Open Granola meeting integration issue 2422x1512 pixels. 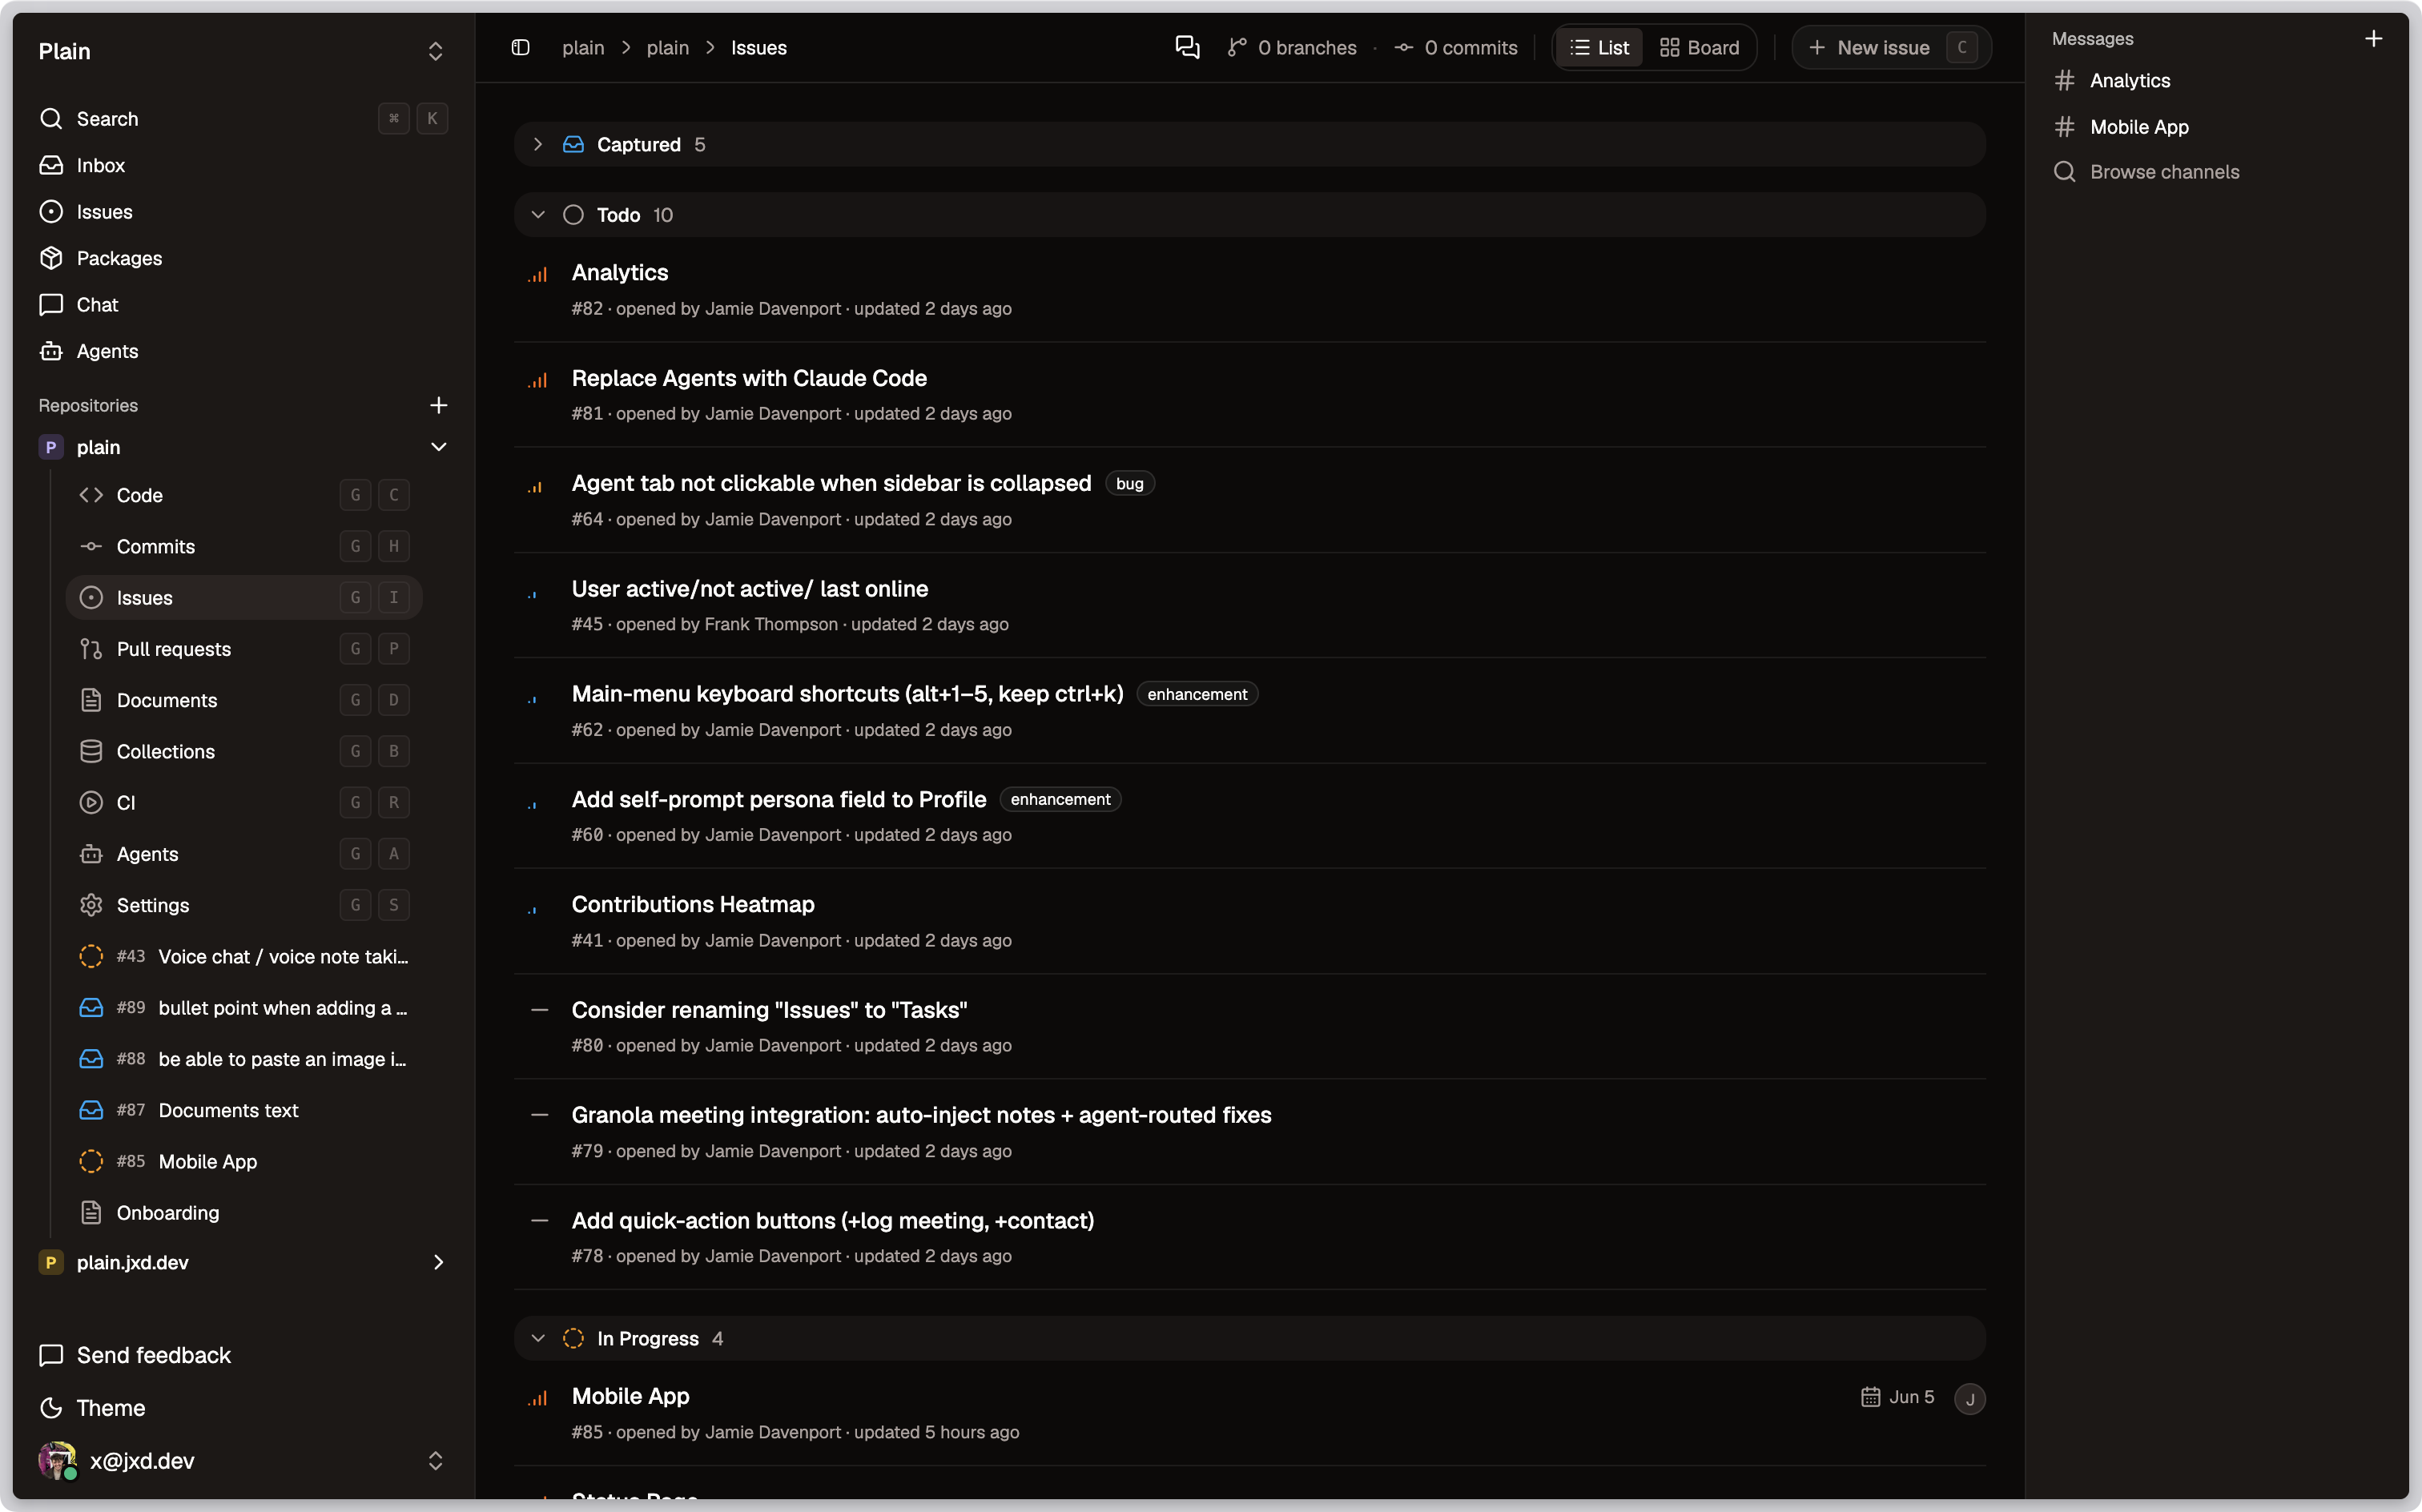tap(921, 1116)
